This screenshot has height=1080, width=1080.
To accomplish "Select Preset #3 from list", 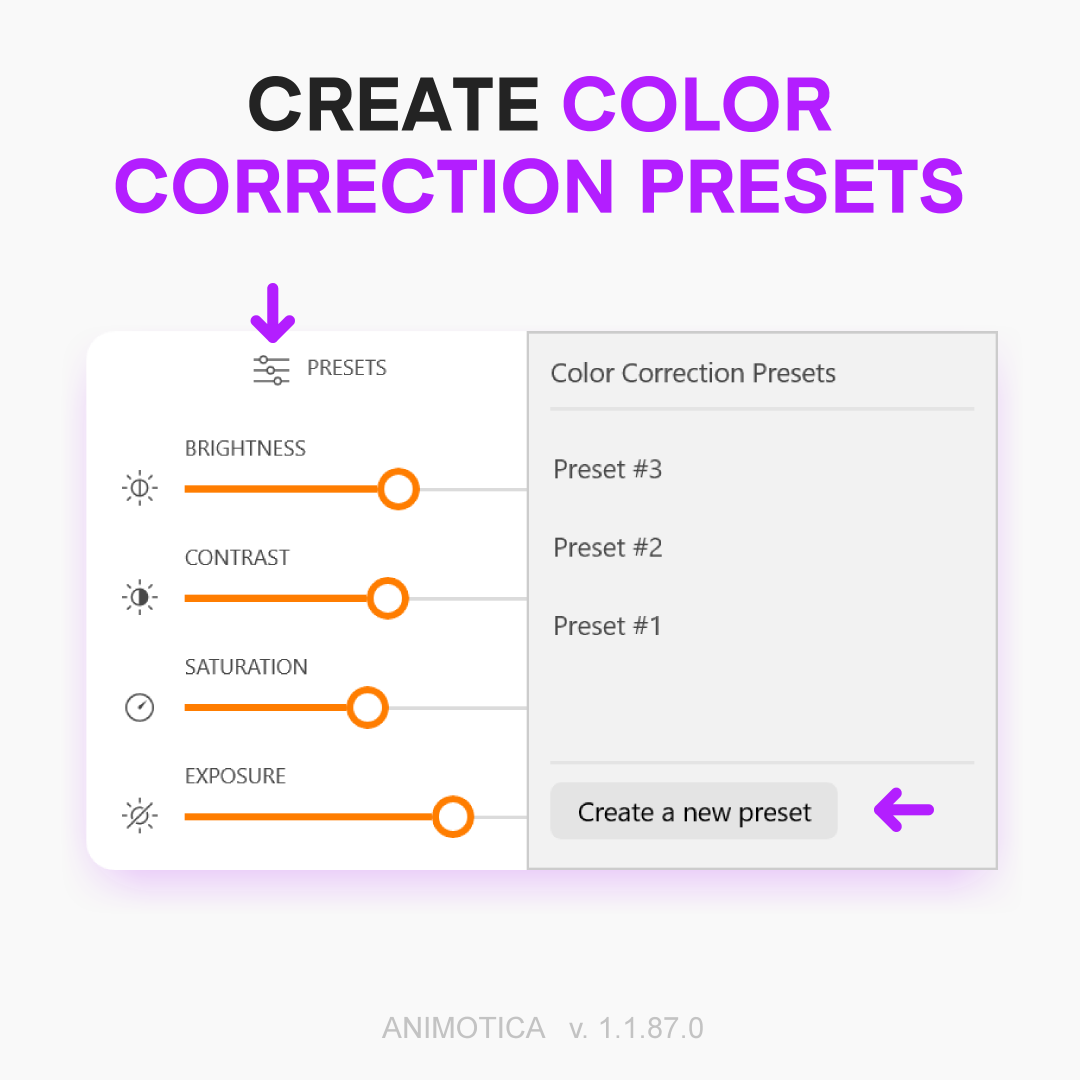I will [608, 469].
